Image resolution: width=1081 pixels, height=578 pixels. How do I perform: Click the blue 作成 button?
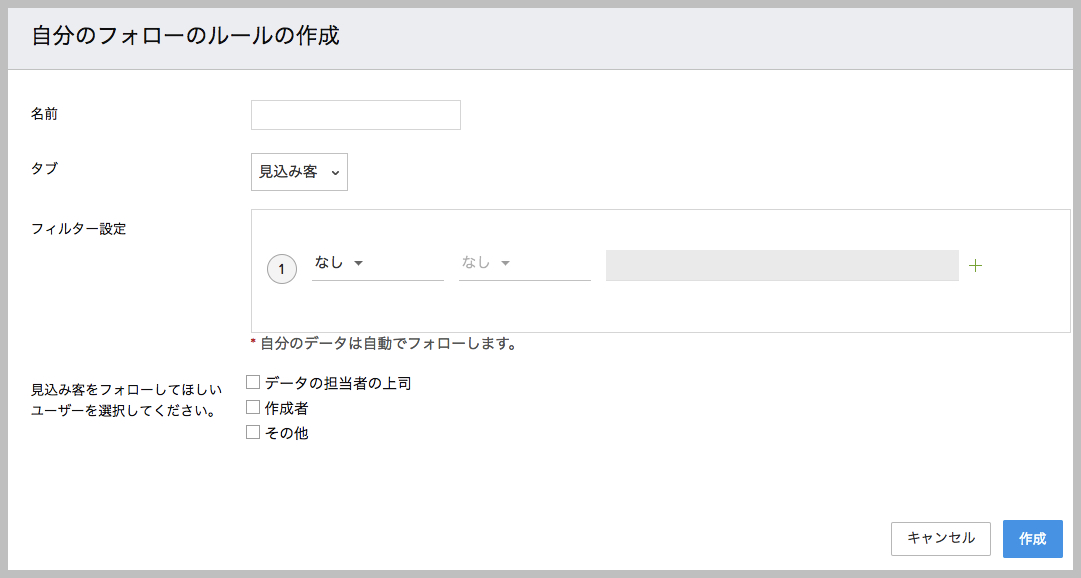[x=1032, y=539]
